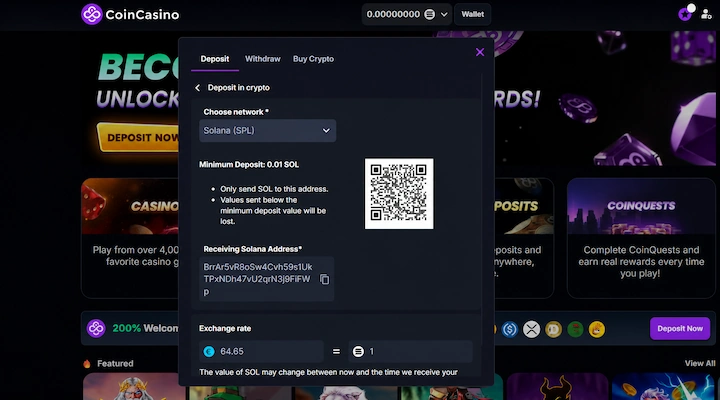Click the SOL coin icon in exchange rate
Viewport: 720px width, 400px height.
(x=358, y=351)
